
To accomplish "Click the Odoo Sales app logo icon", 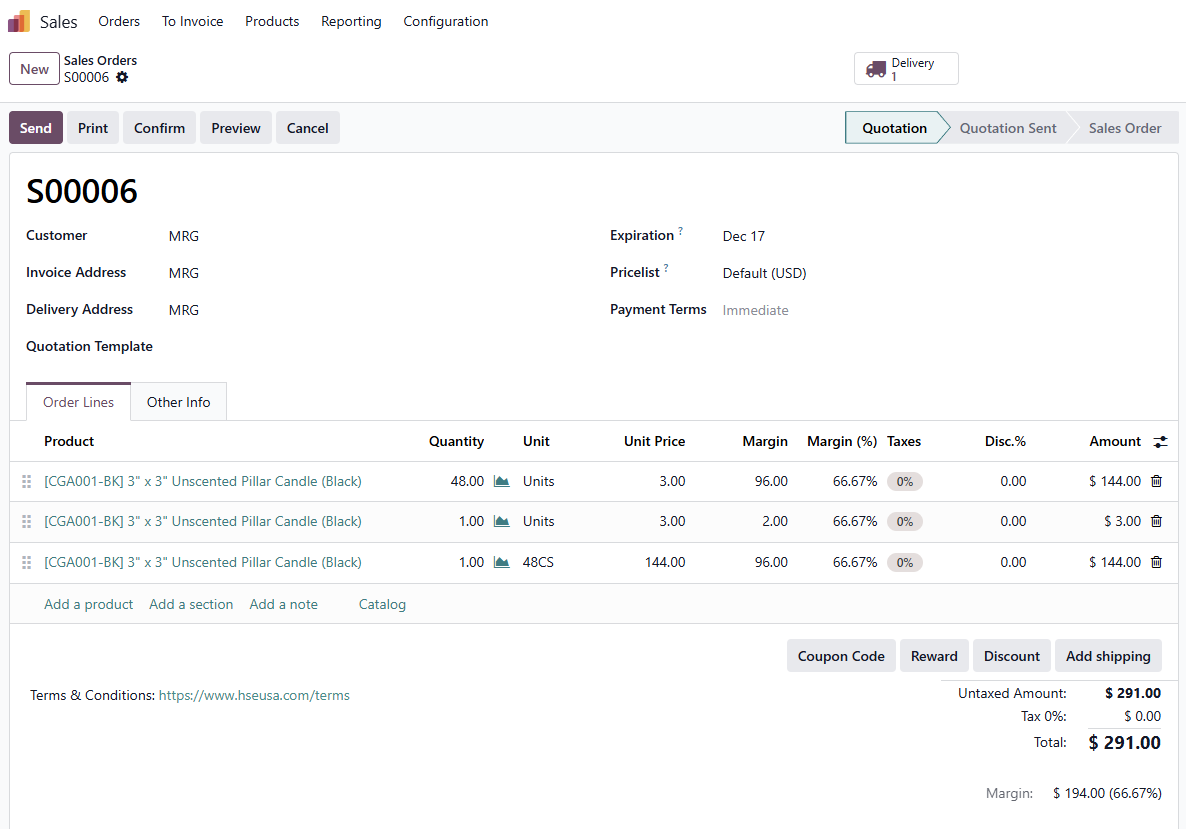I will (x=19, y=21).
